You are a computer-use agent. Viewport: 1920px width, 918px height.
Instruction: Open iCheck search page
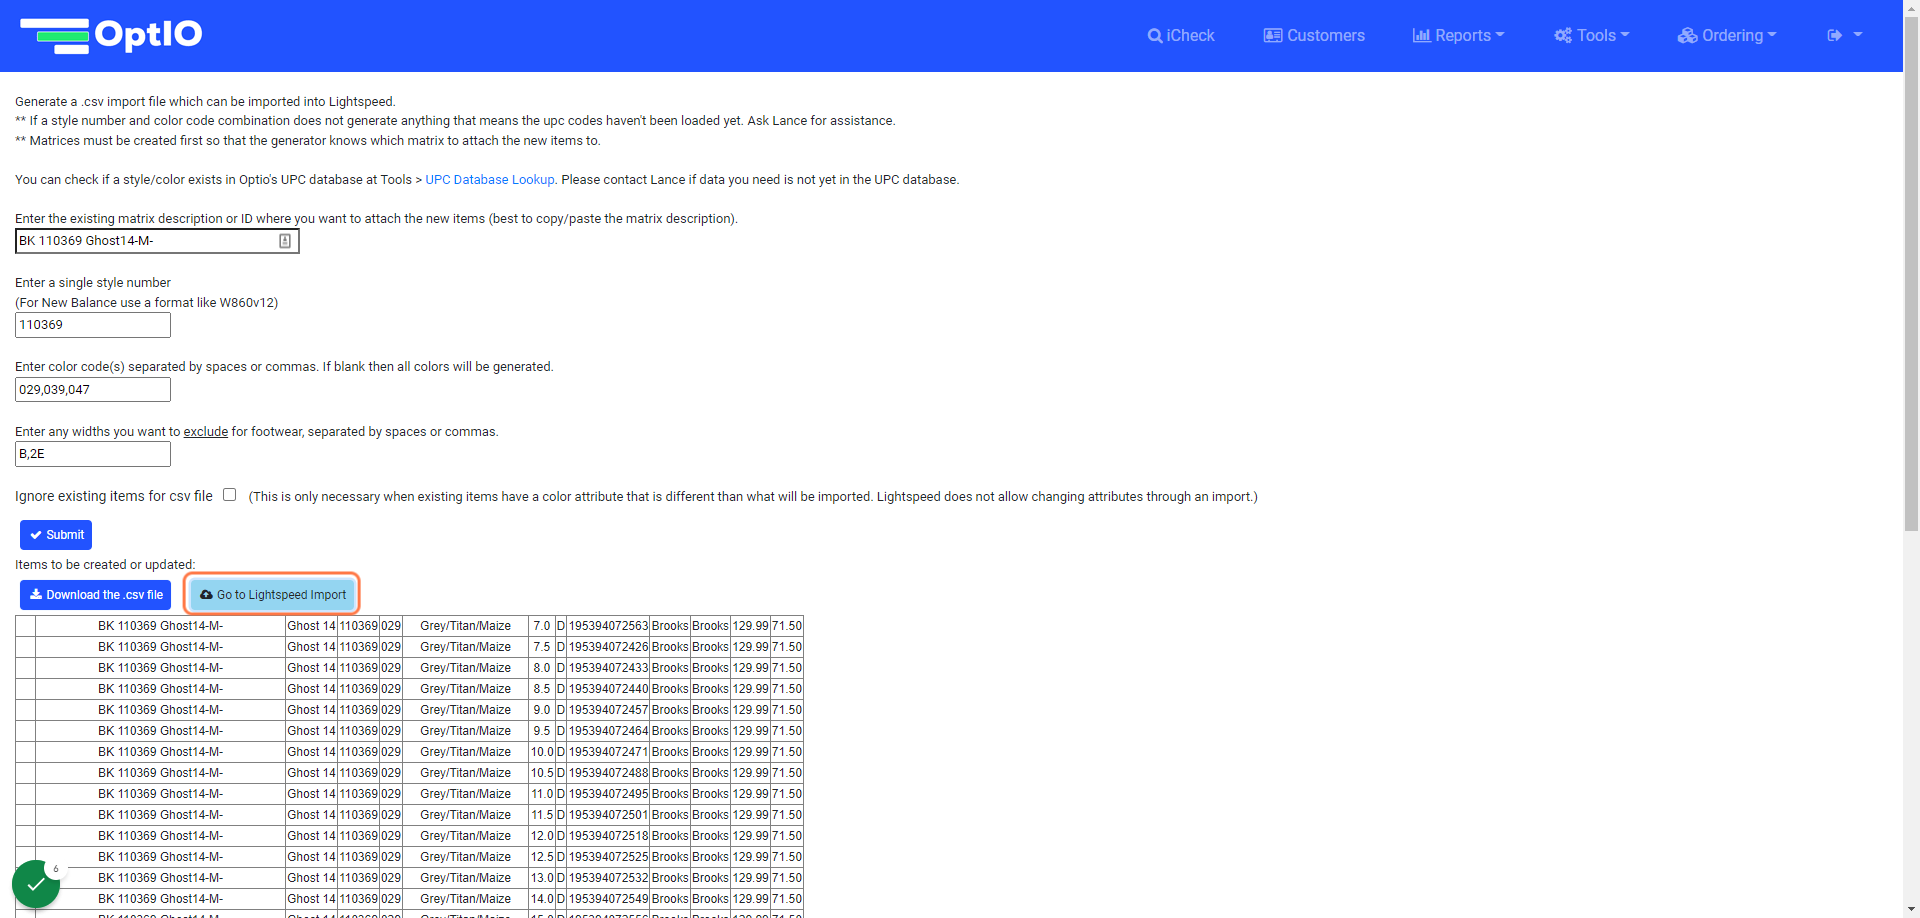1181,35
